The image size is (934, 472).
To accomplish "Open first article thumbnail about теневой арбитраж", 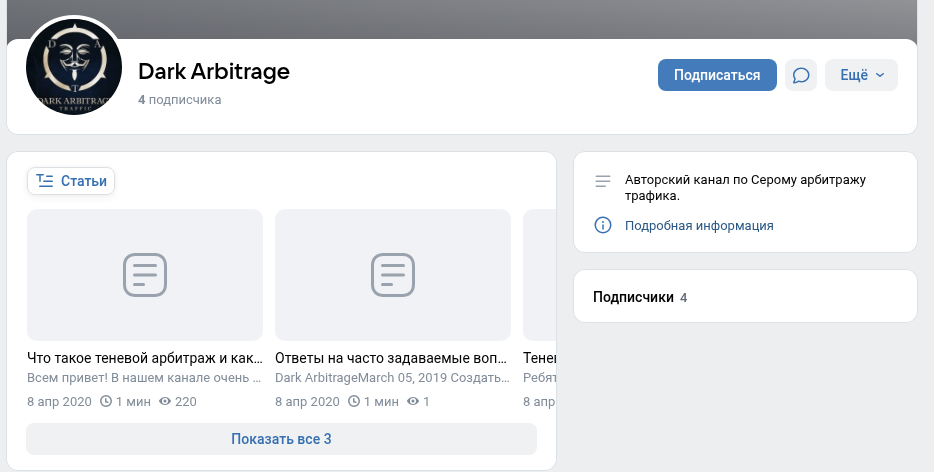I will coord(145,274).
